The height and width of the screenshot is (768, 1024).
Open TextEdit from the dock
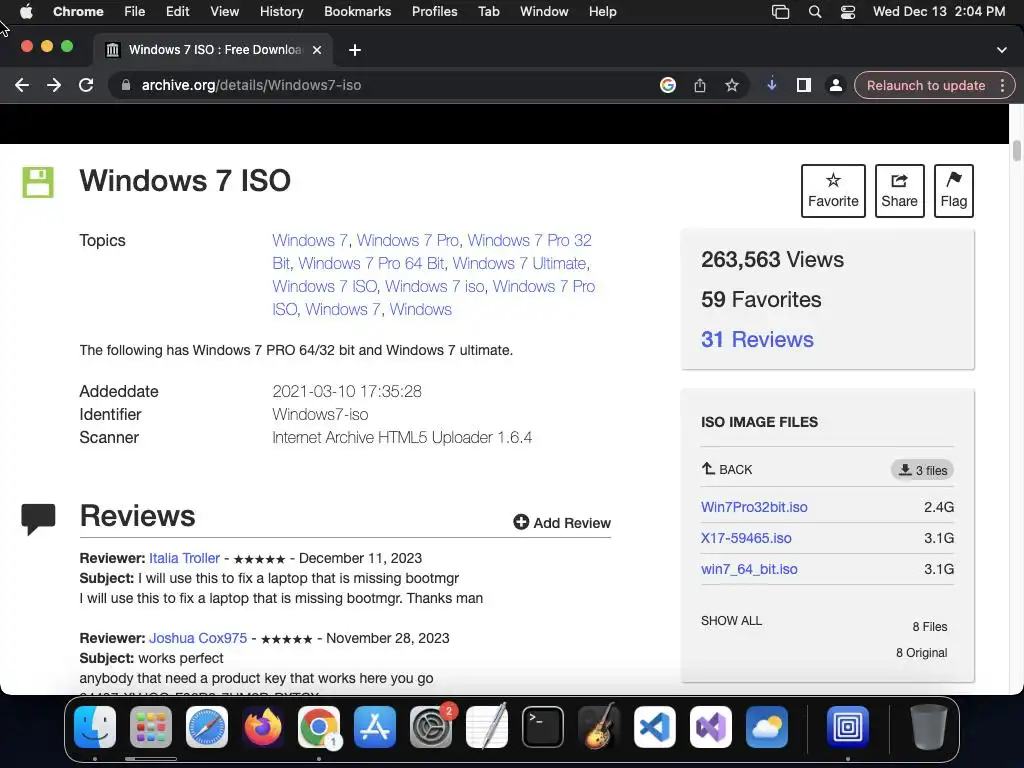(487, 727)
